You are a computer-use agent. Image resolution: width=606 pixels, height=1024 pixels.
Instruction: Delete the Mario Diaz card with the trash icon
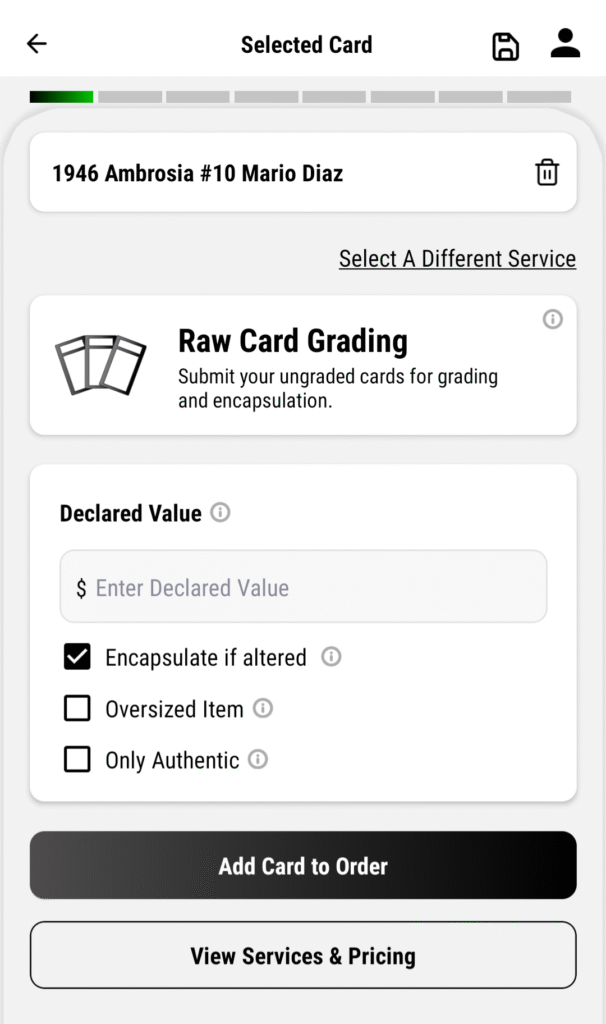[x=547, y=172]
